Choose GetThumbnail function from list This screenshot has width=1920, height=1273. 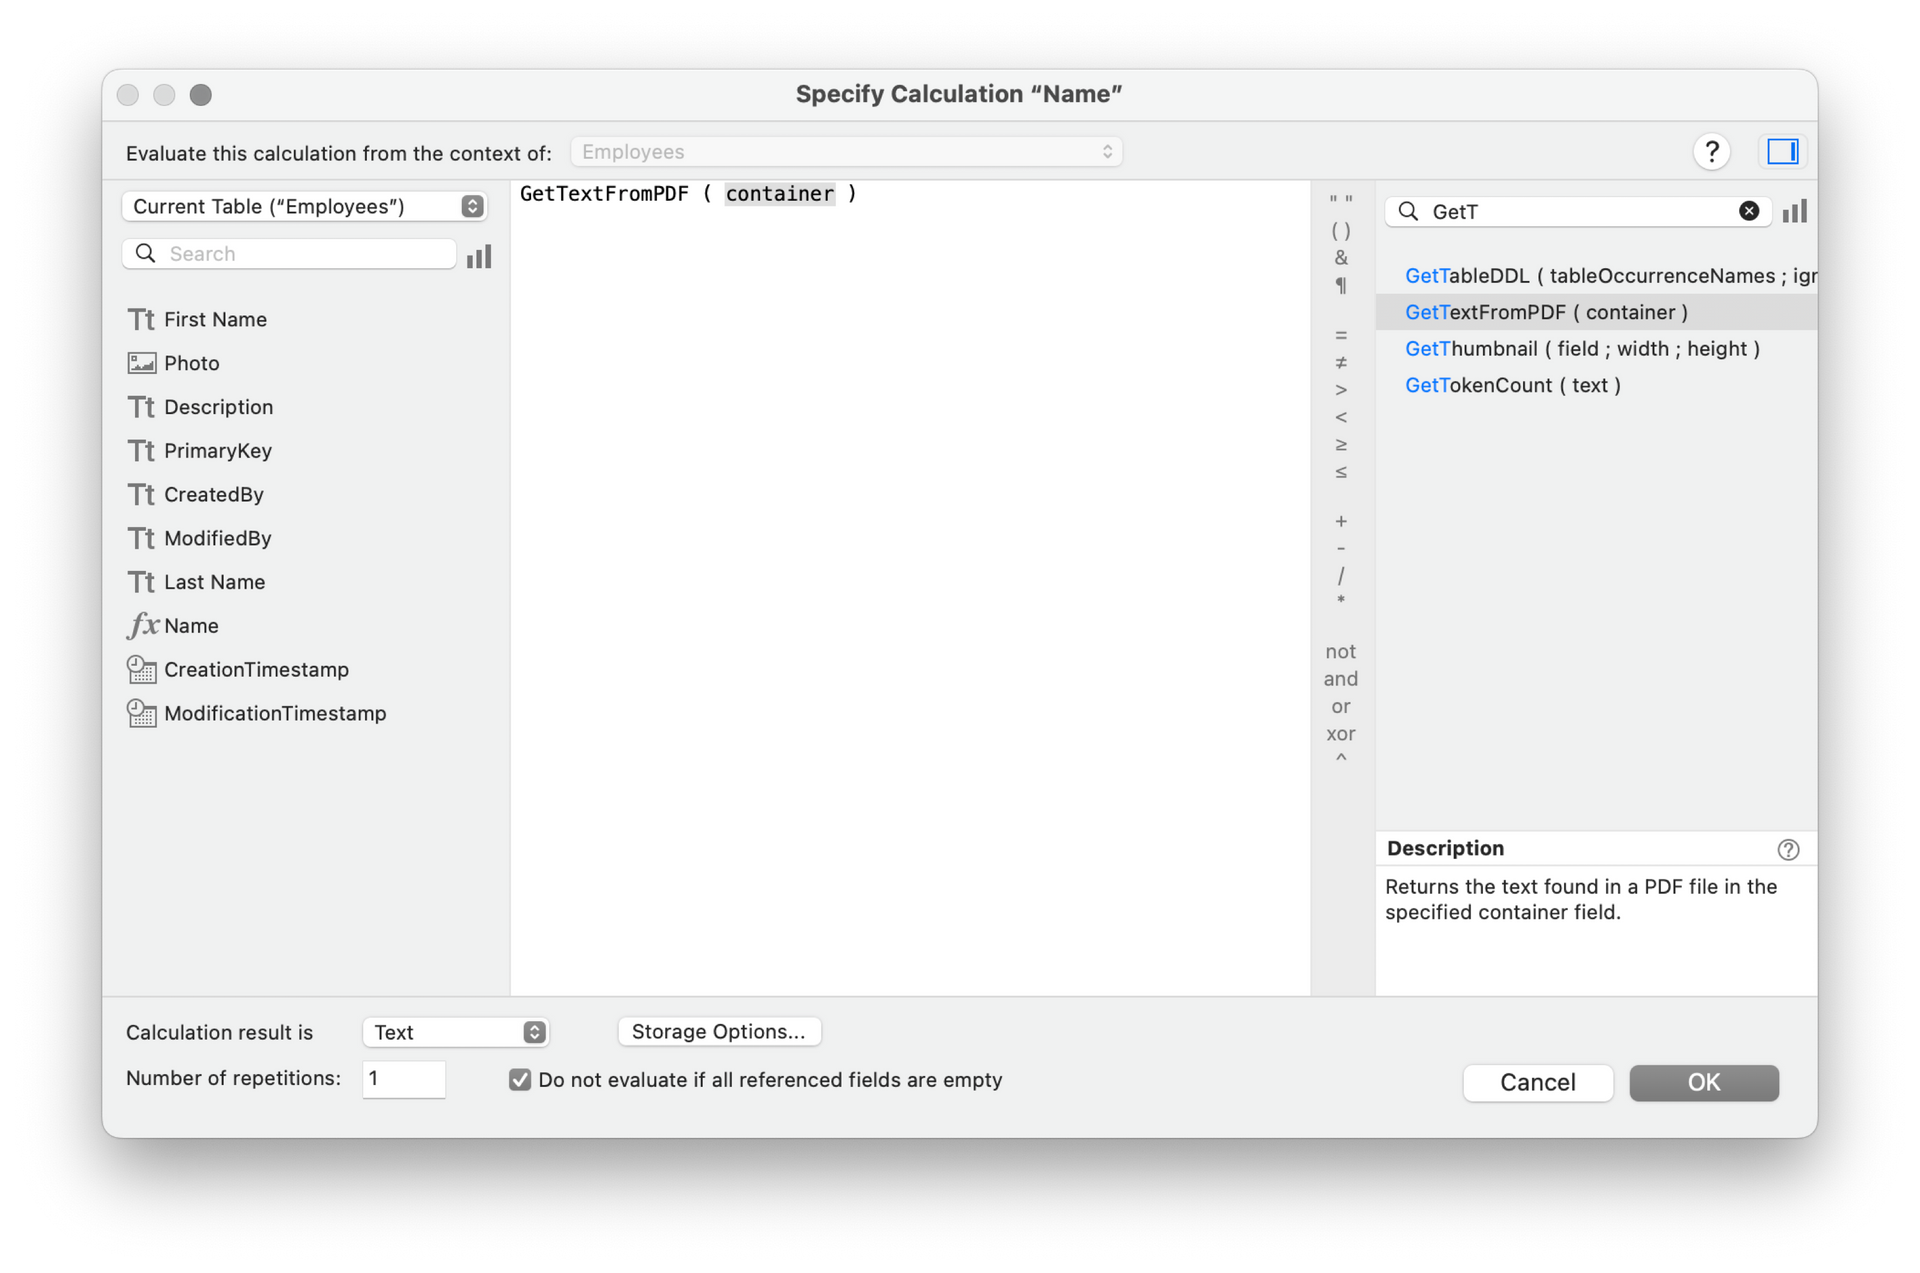(1596, 349)
